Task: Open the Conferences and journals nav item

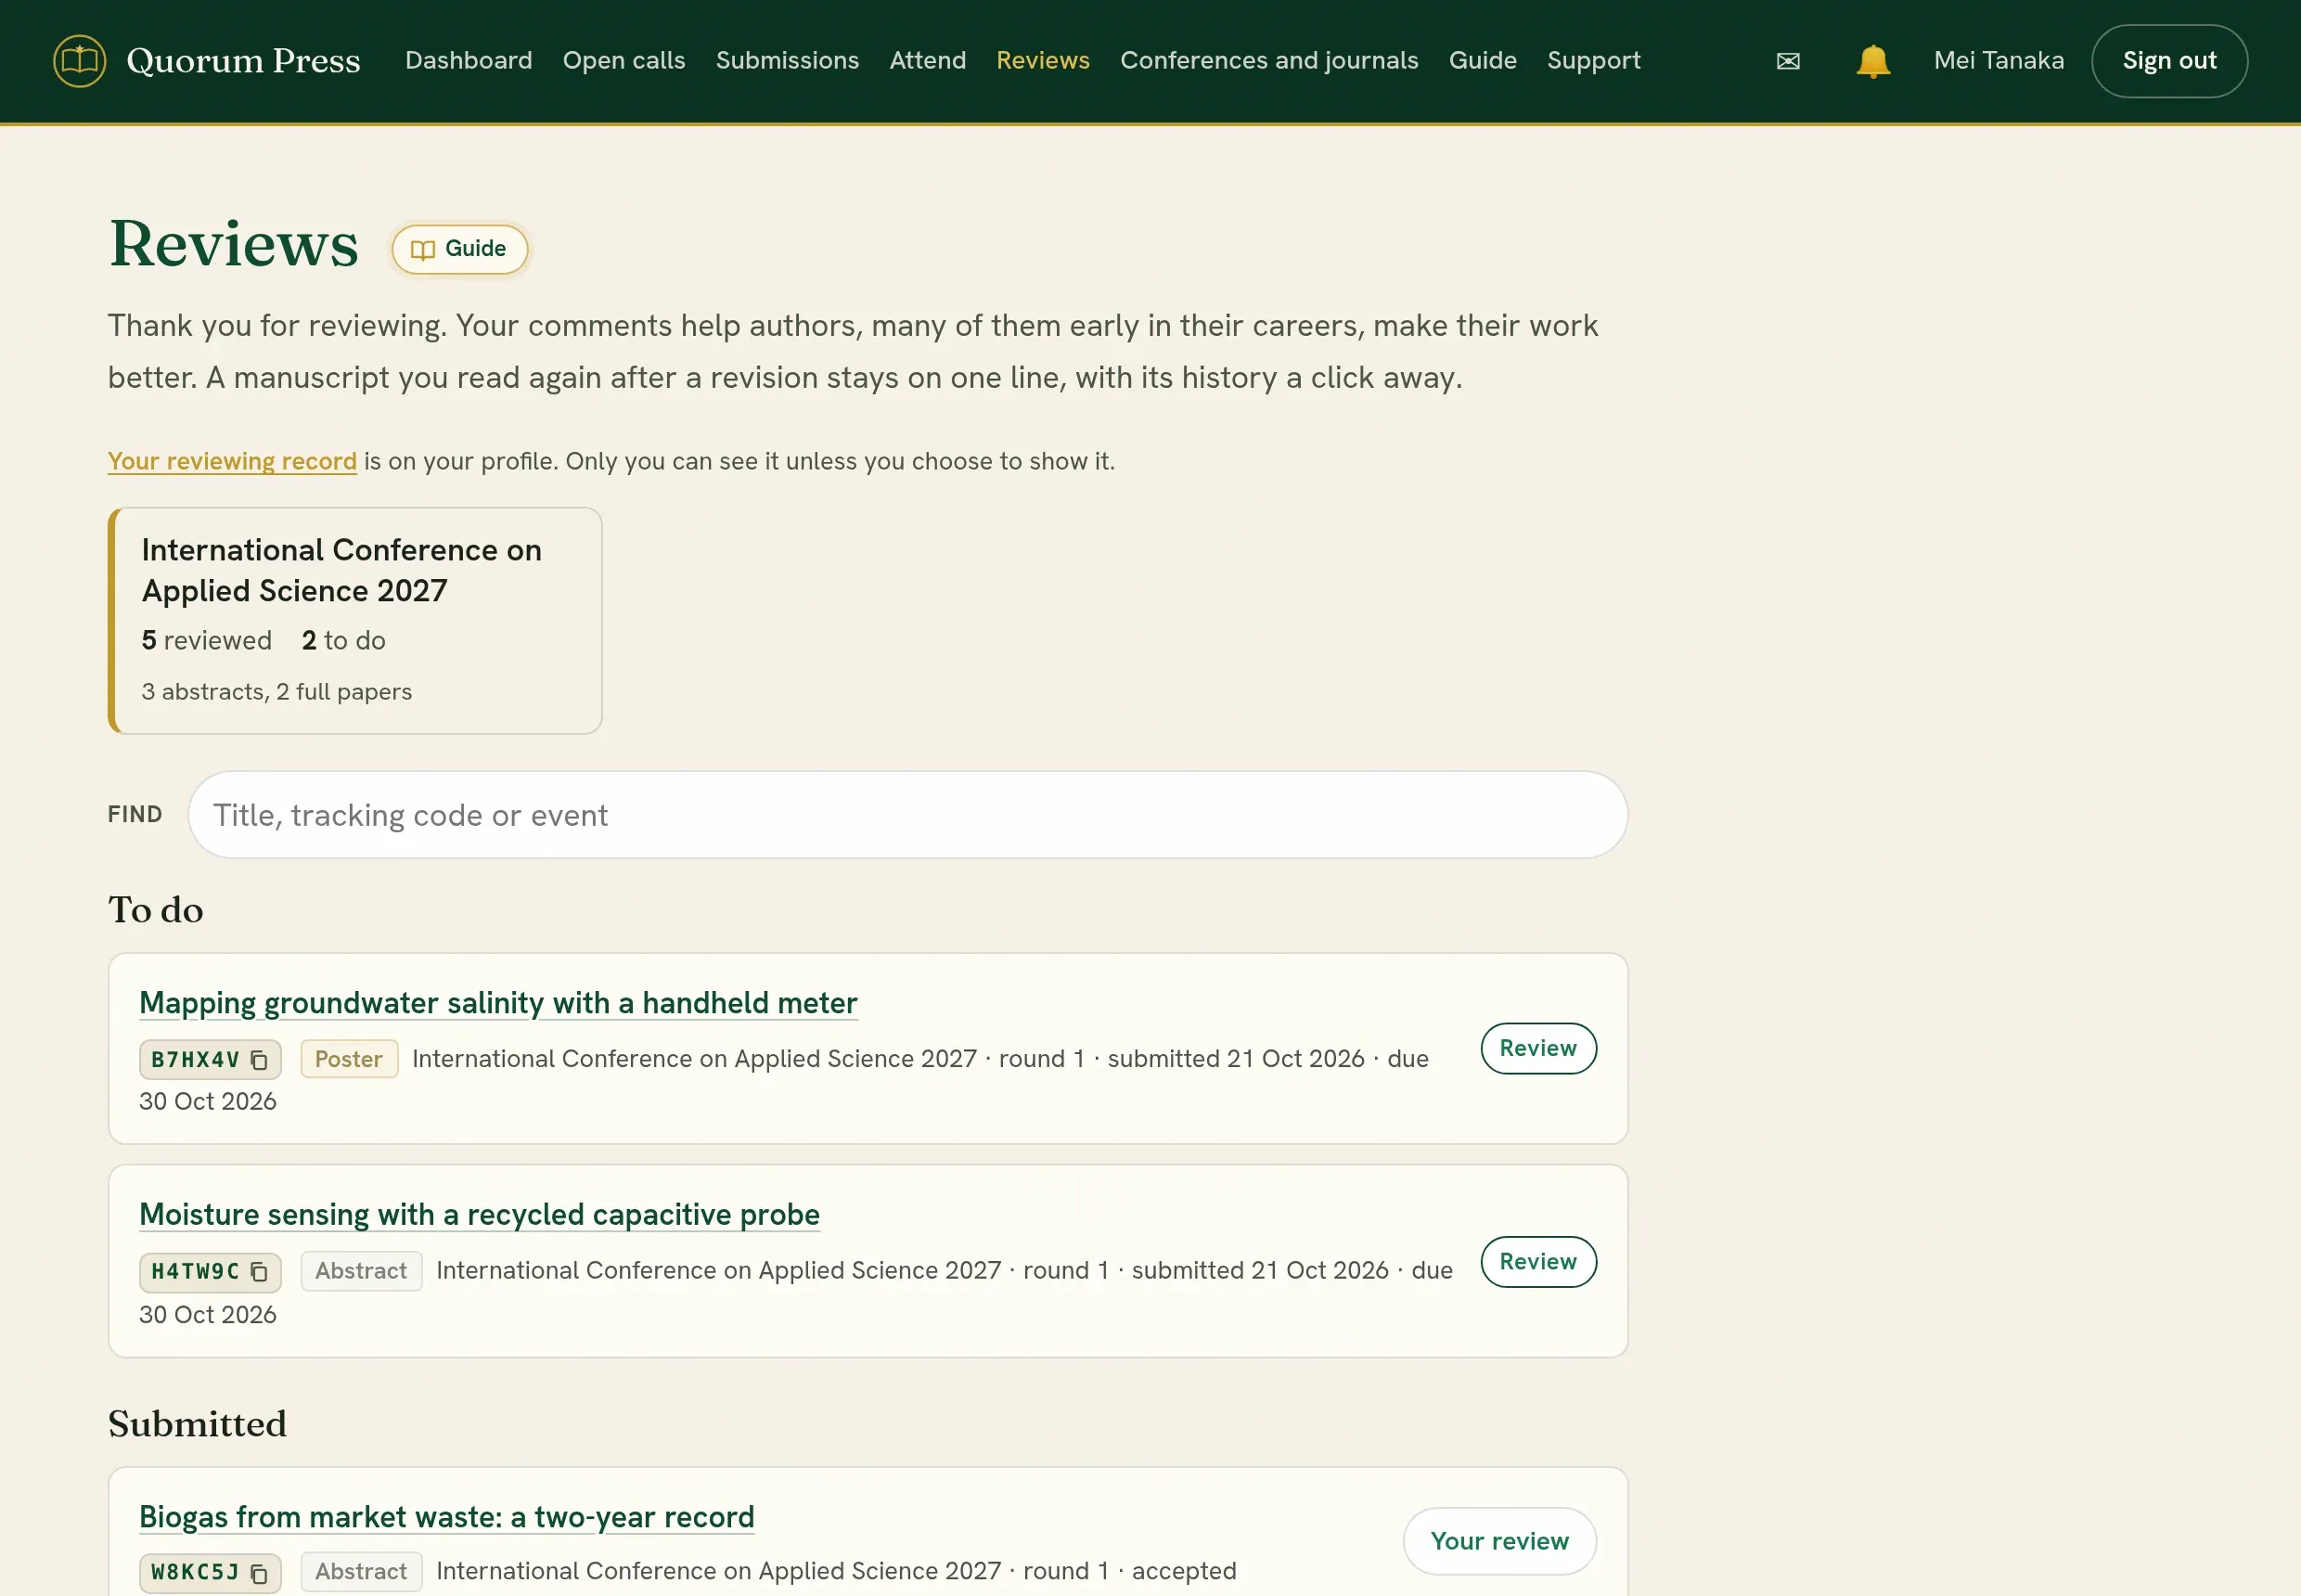Action: click(1269, 61)
